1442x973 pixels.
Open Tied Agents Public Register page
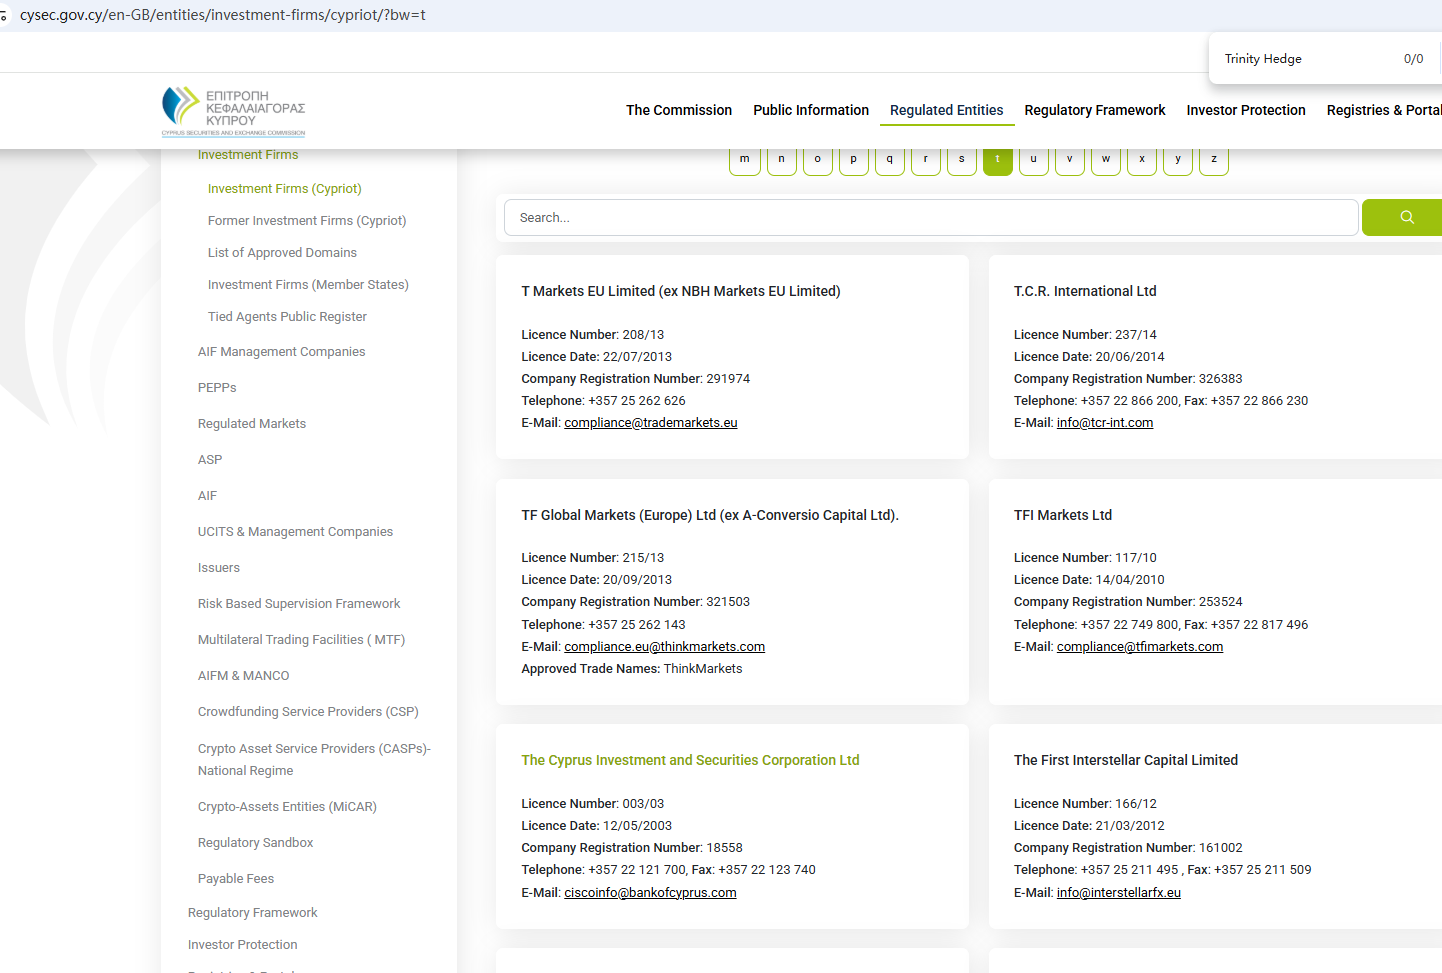click(x=287, y=317)
